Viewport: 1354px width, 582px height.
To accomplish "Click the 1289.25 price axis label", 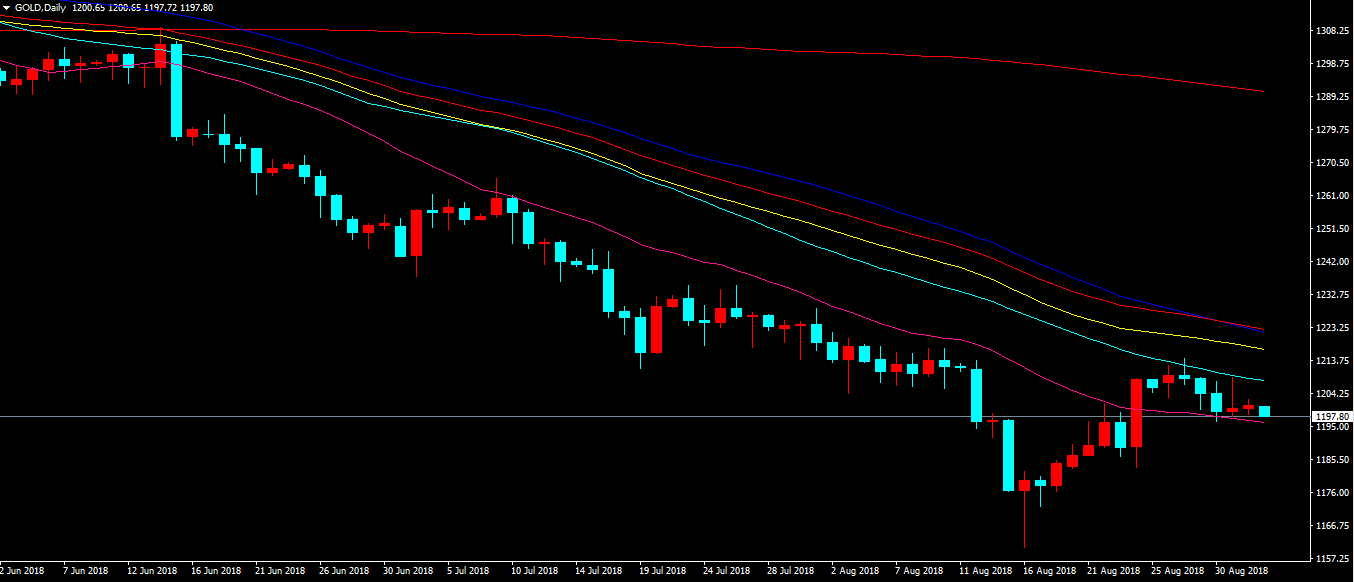I will click(x=1333, y=97).
